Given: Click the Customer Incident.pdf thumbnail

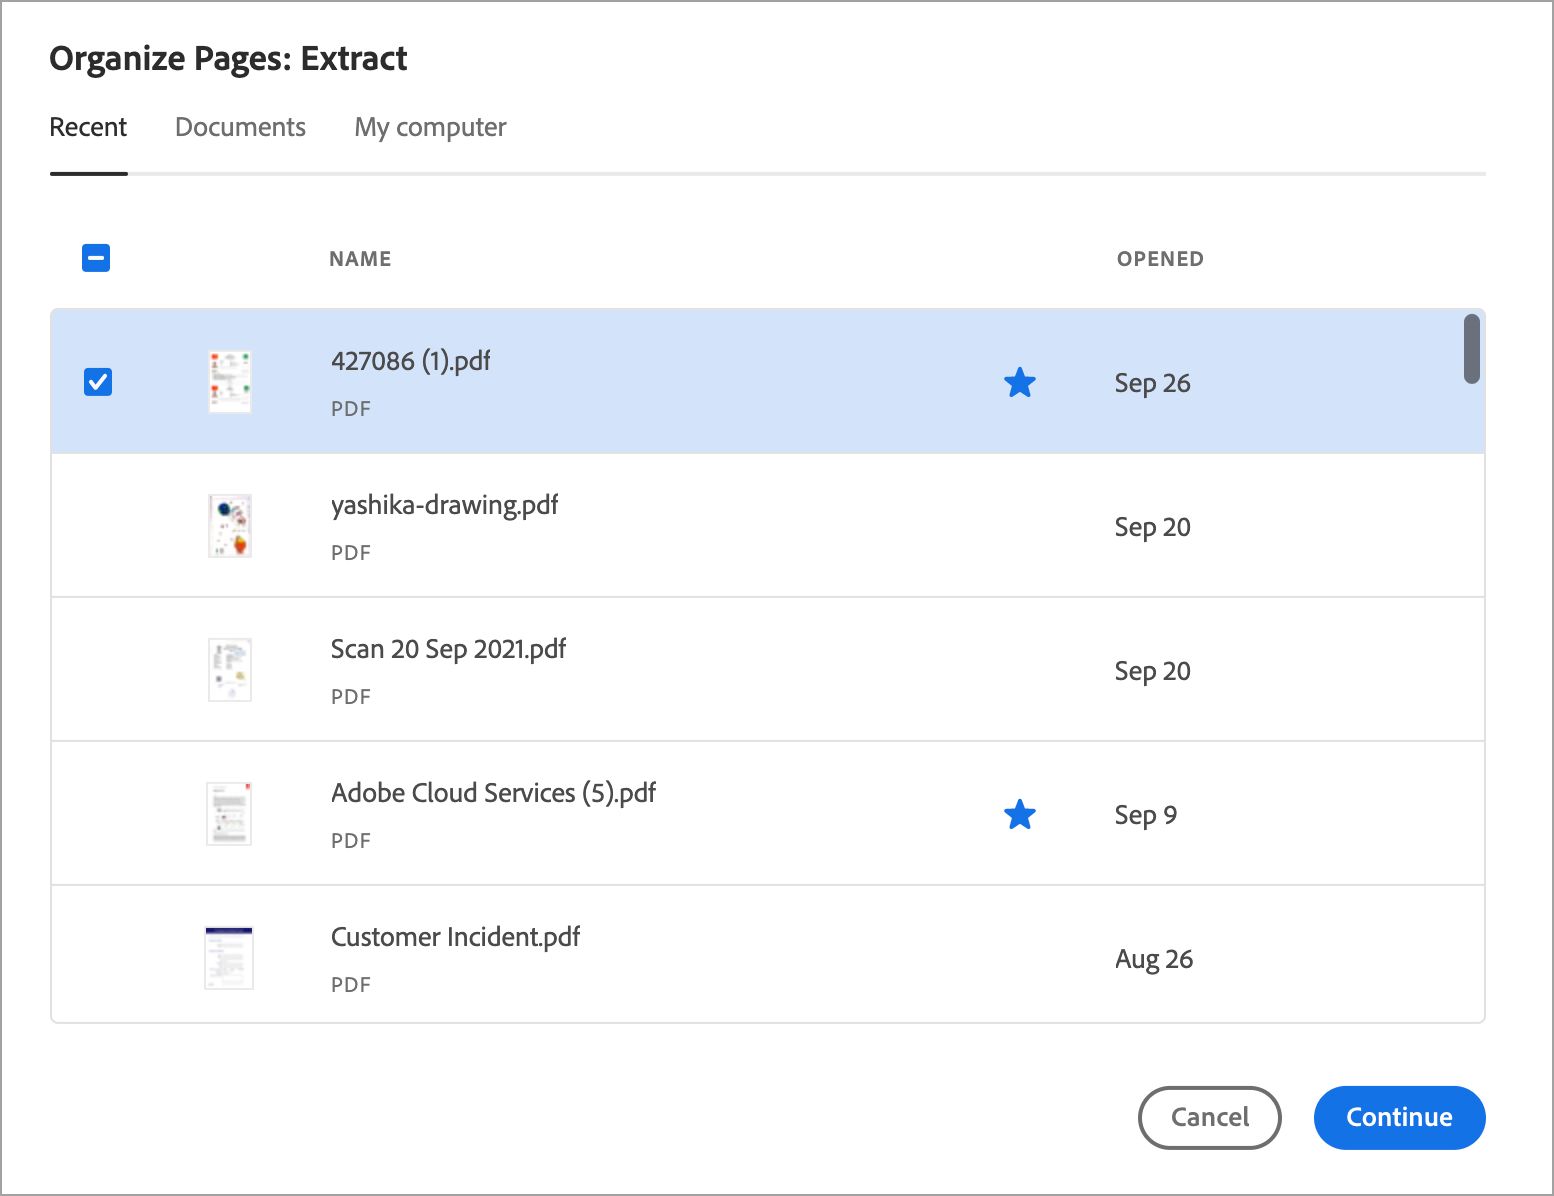Looking at the screenshot, I should point(229,958).
